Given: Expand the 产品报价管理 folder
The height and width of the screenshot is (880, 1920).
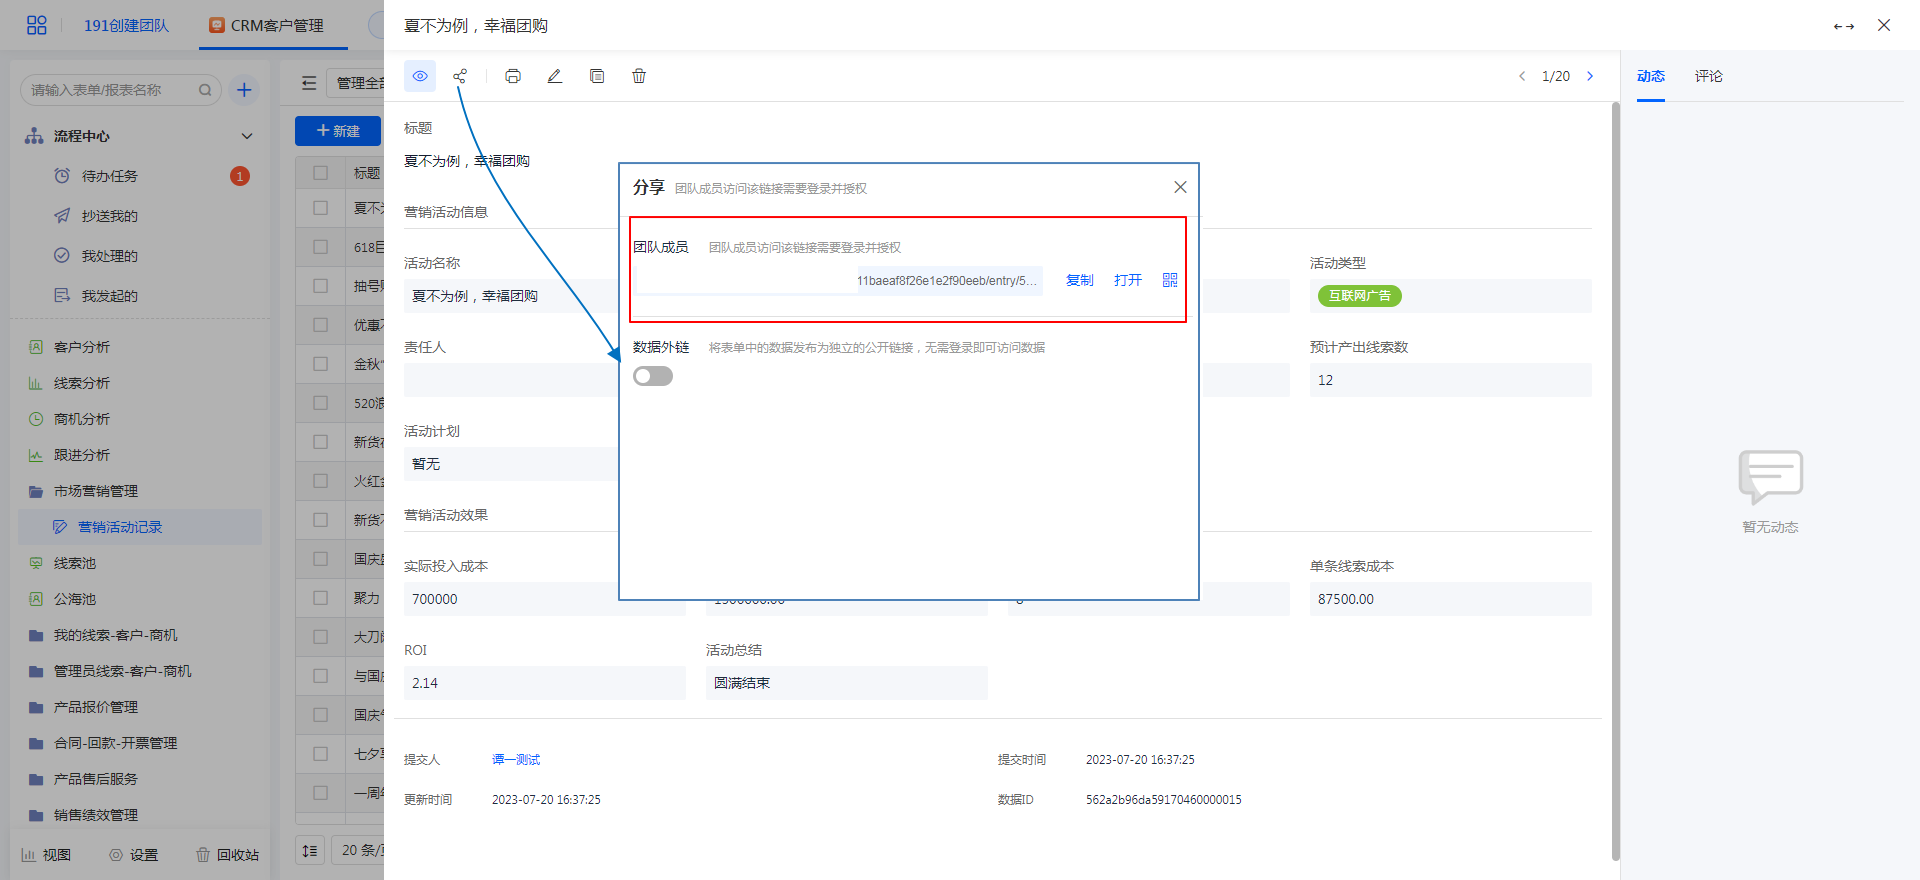Looking at the screenshot, I should [x=96, y=707].
